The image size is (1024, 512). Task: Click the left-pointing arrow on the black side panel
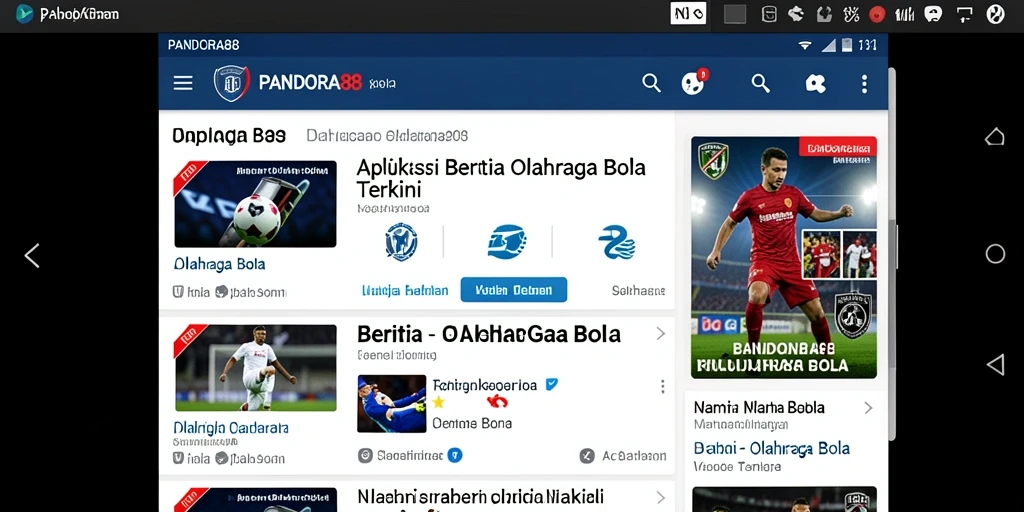point(32,255)
